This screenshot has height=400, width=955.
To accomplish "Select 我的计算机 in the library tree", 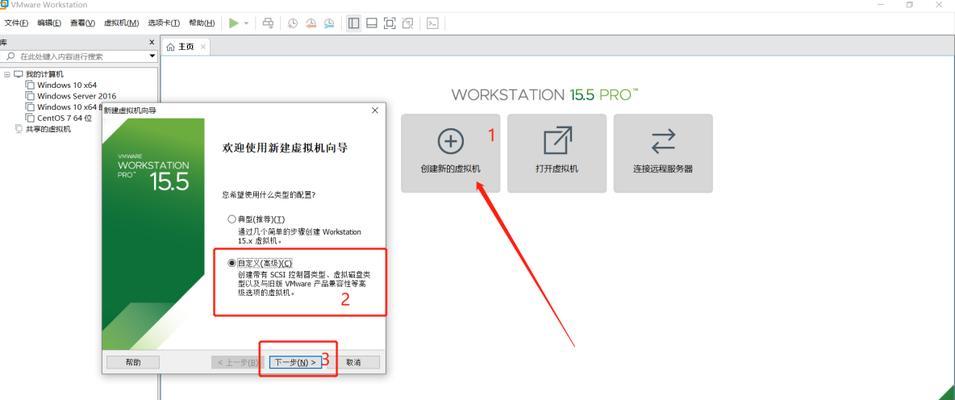I will click(x=44, y=74).
